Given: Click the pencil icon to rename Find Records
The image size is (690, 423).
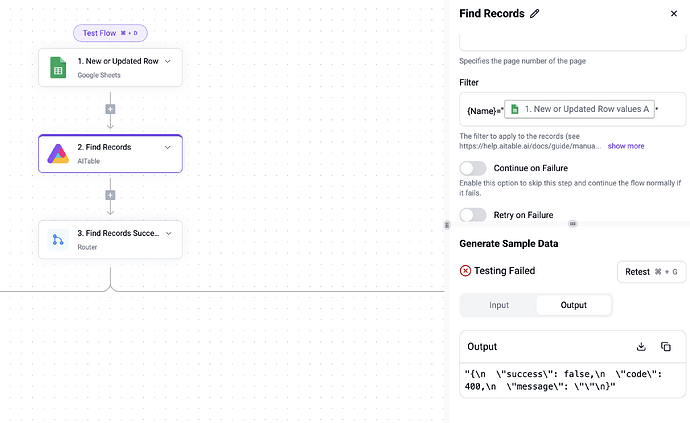Looking at the screenshot, I should click(535, 14).
